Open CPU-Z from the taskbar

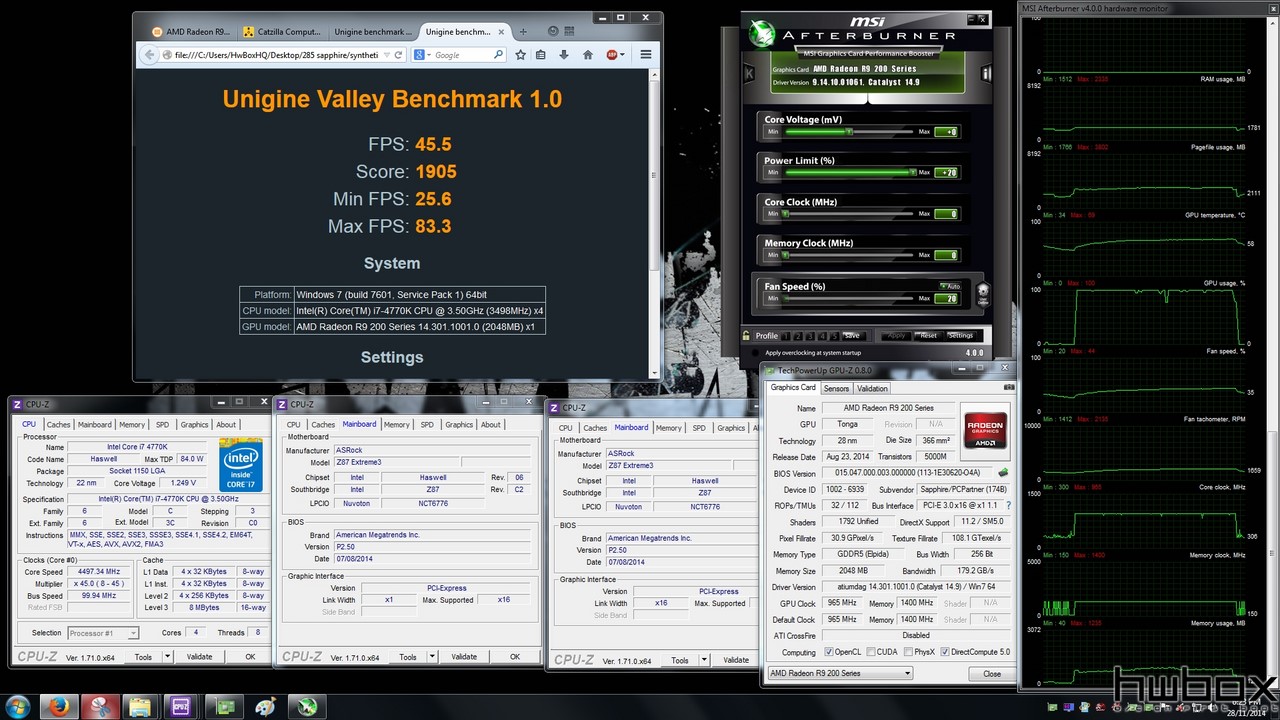pyautogui.click(x=182, y=707)
